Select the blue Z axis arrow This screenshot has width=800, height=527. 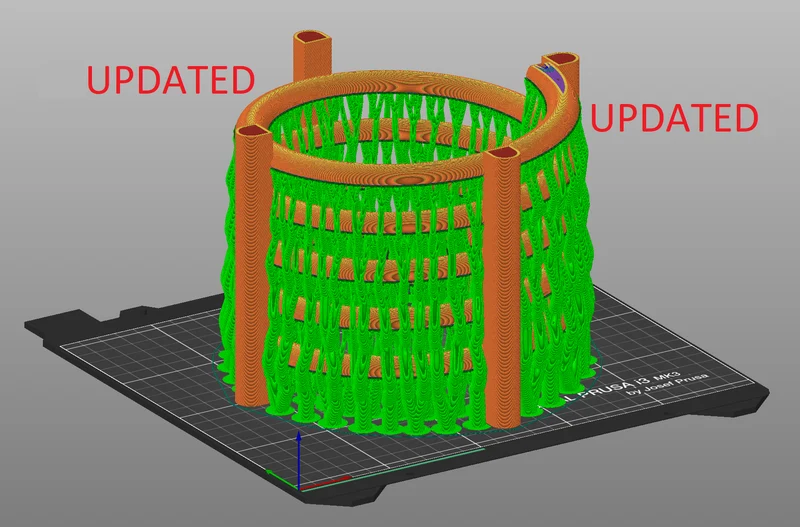pos(299,460)
